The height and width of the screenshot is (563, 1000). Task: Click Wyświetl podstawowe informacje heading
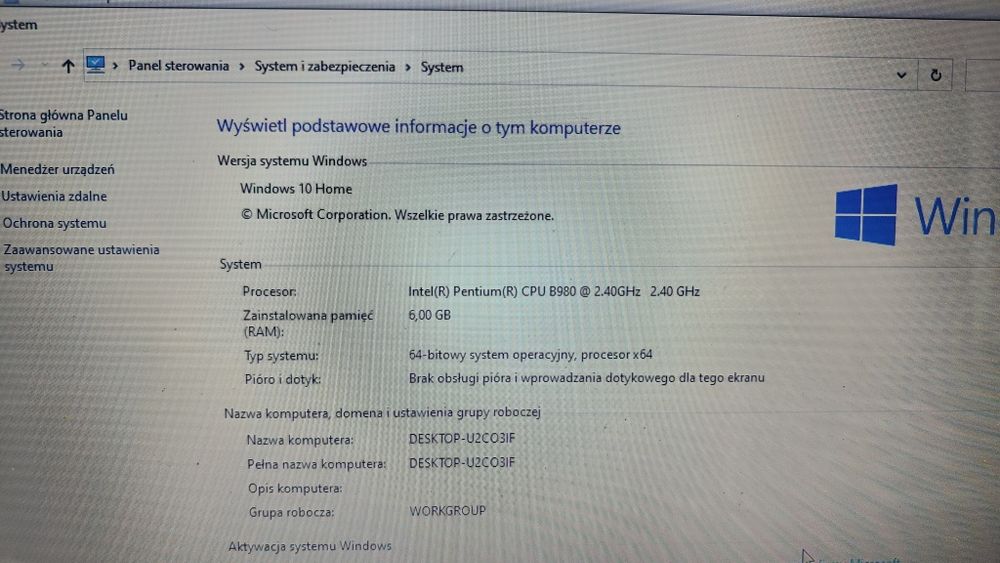tap(418, 127)
